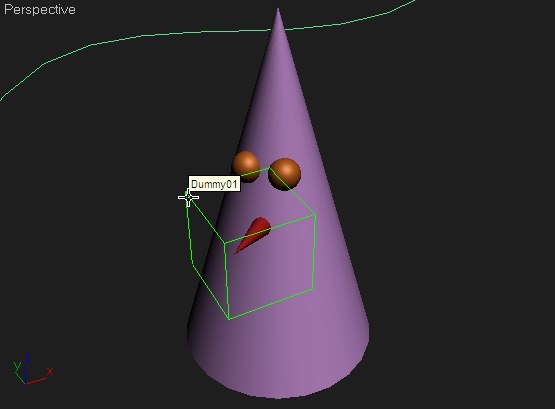Click the green Y axis label
The width and height of the screenshot is (555, 409).
16,366
